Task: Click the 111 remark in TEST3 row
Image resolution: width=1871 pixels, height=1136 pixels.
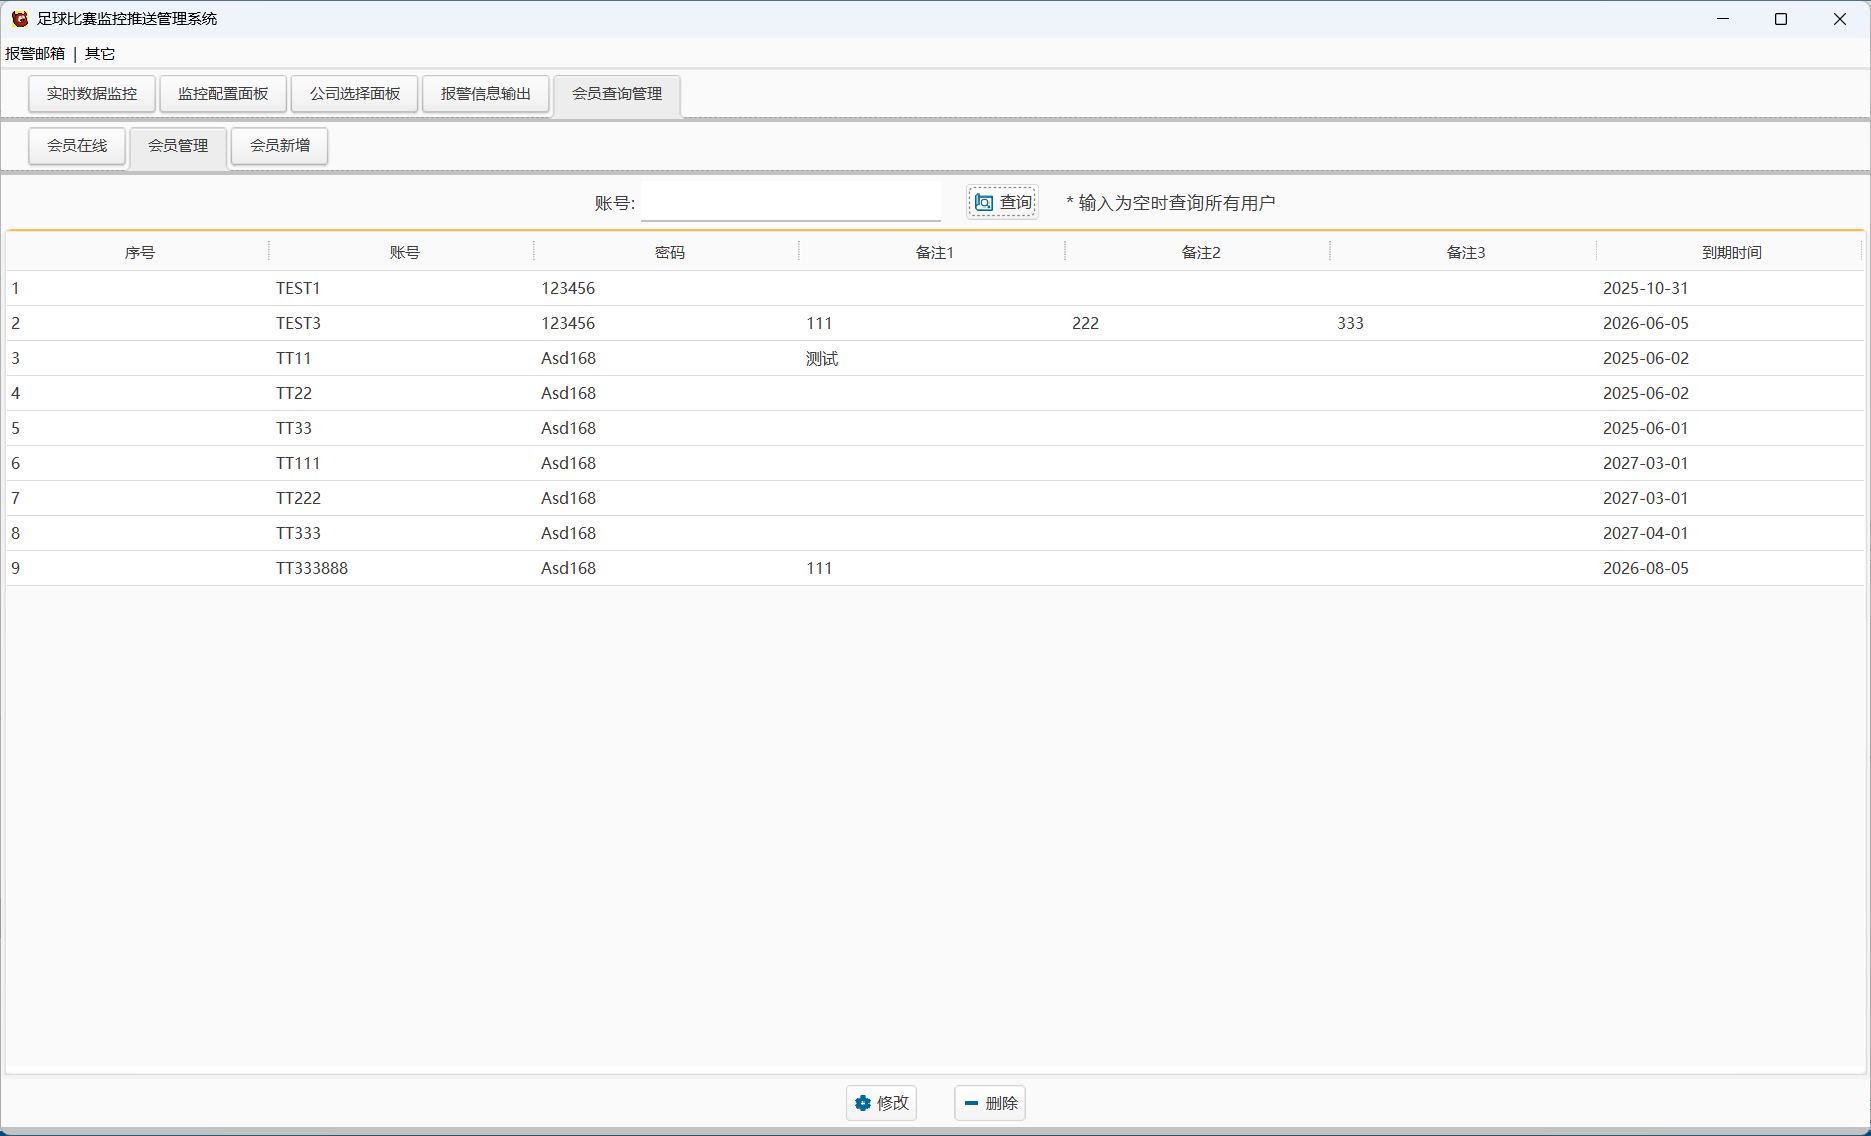Action: click(819, 323)
